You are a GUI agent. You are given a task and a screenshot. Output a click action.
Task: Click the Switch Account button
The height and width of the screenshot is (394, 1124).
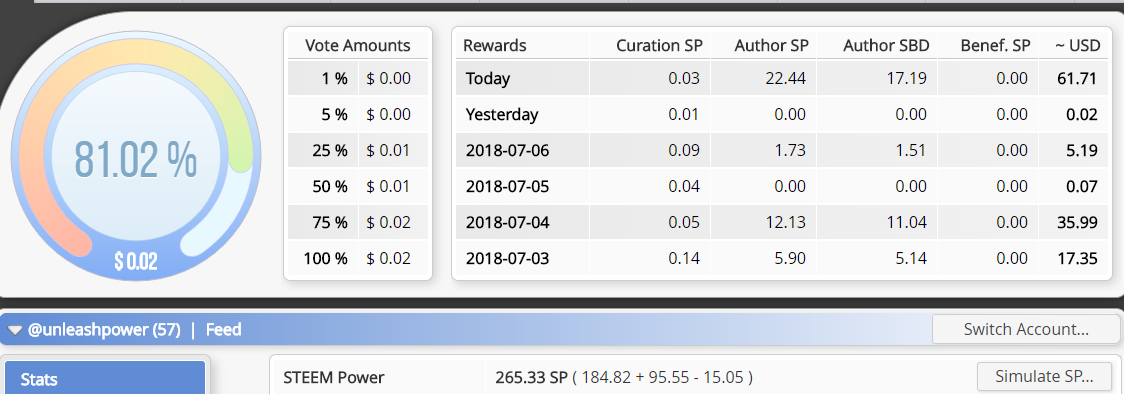tap(1026, 330)
